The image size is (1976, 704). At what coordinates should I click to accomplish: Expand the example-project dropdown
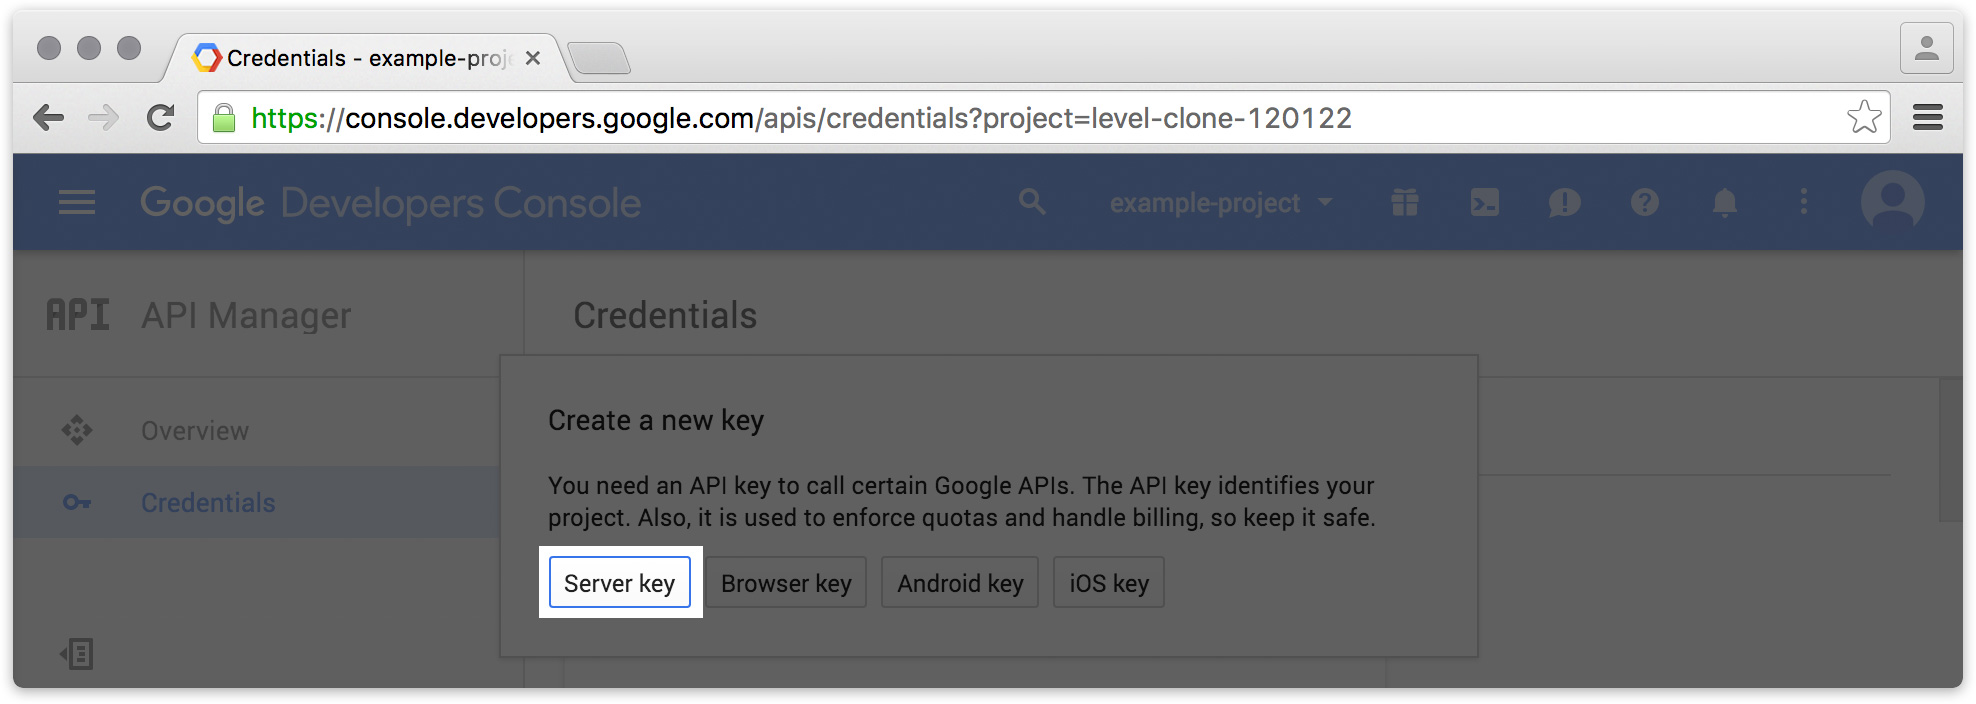(1221, 203)
